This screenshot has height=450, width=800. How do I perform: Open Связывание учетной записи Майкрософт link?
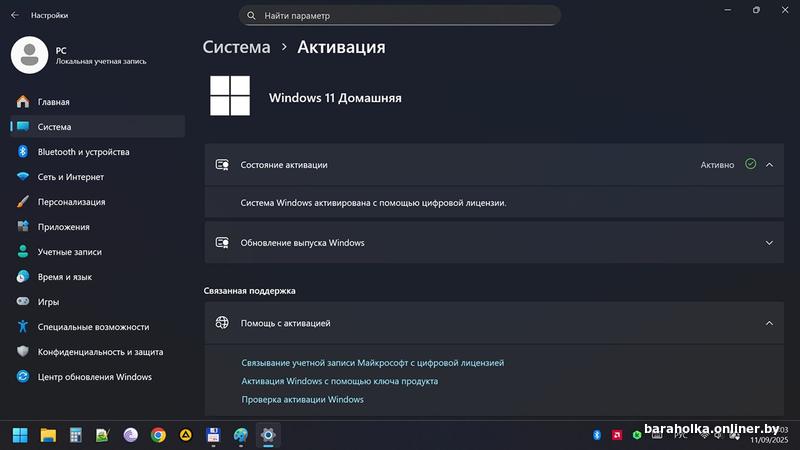[x=372, y=363]
